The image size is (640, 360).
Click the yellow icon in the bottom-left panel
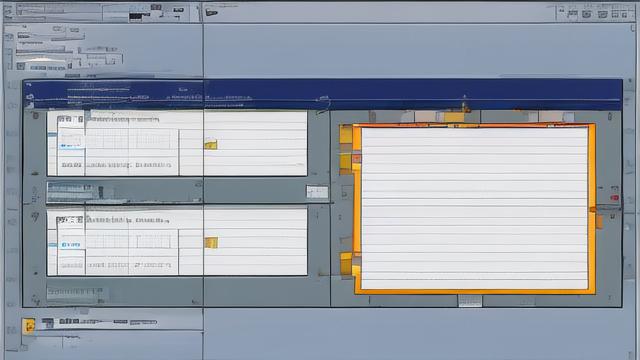[x=29, y=326]
